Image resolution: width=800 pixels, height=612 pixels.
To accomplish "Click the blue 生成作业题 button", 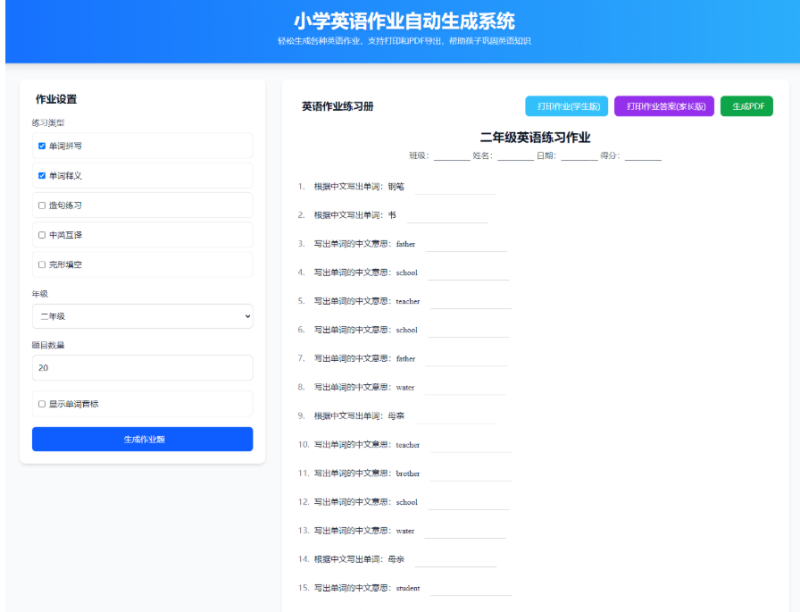I will 142,439.
